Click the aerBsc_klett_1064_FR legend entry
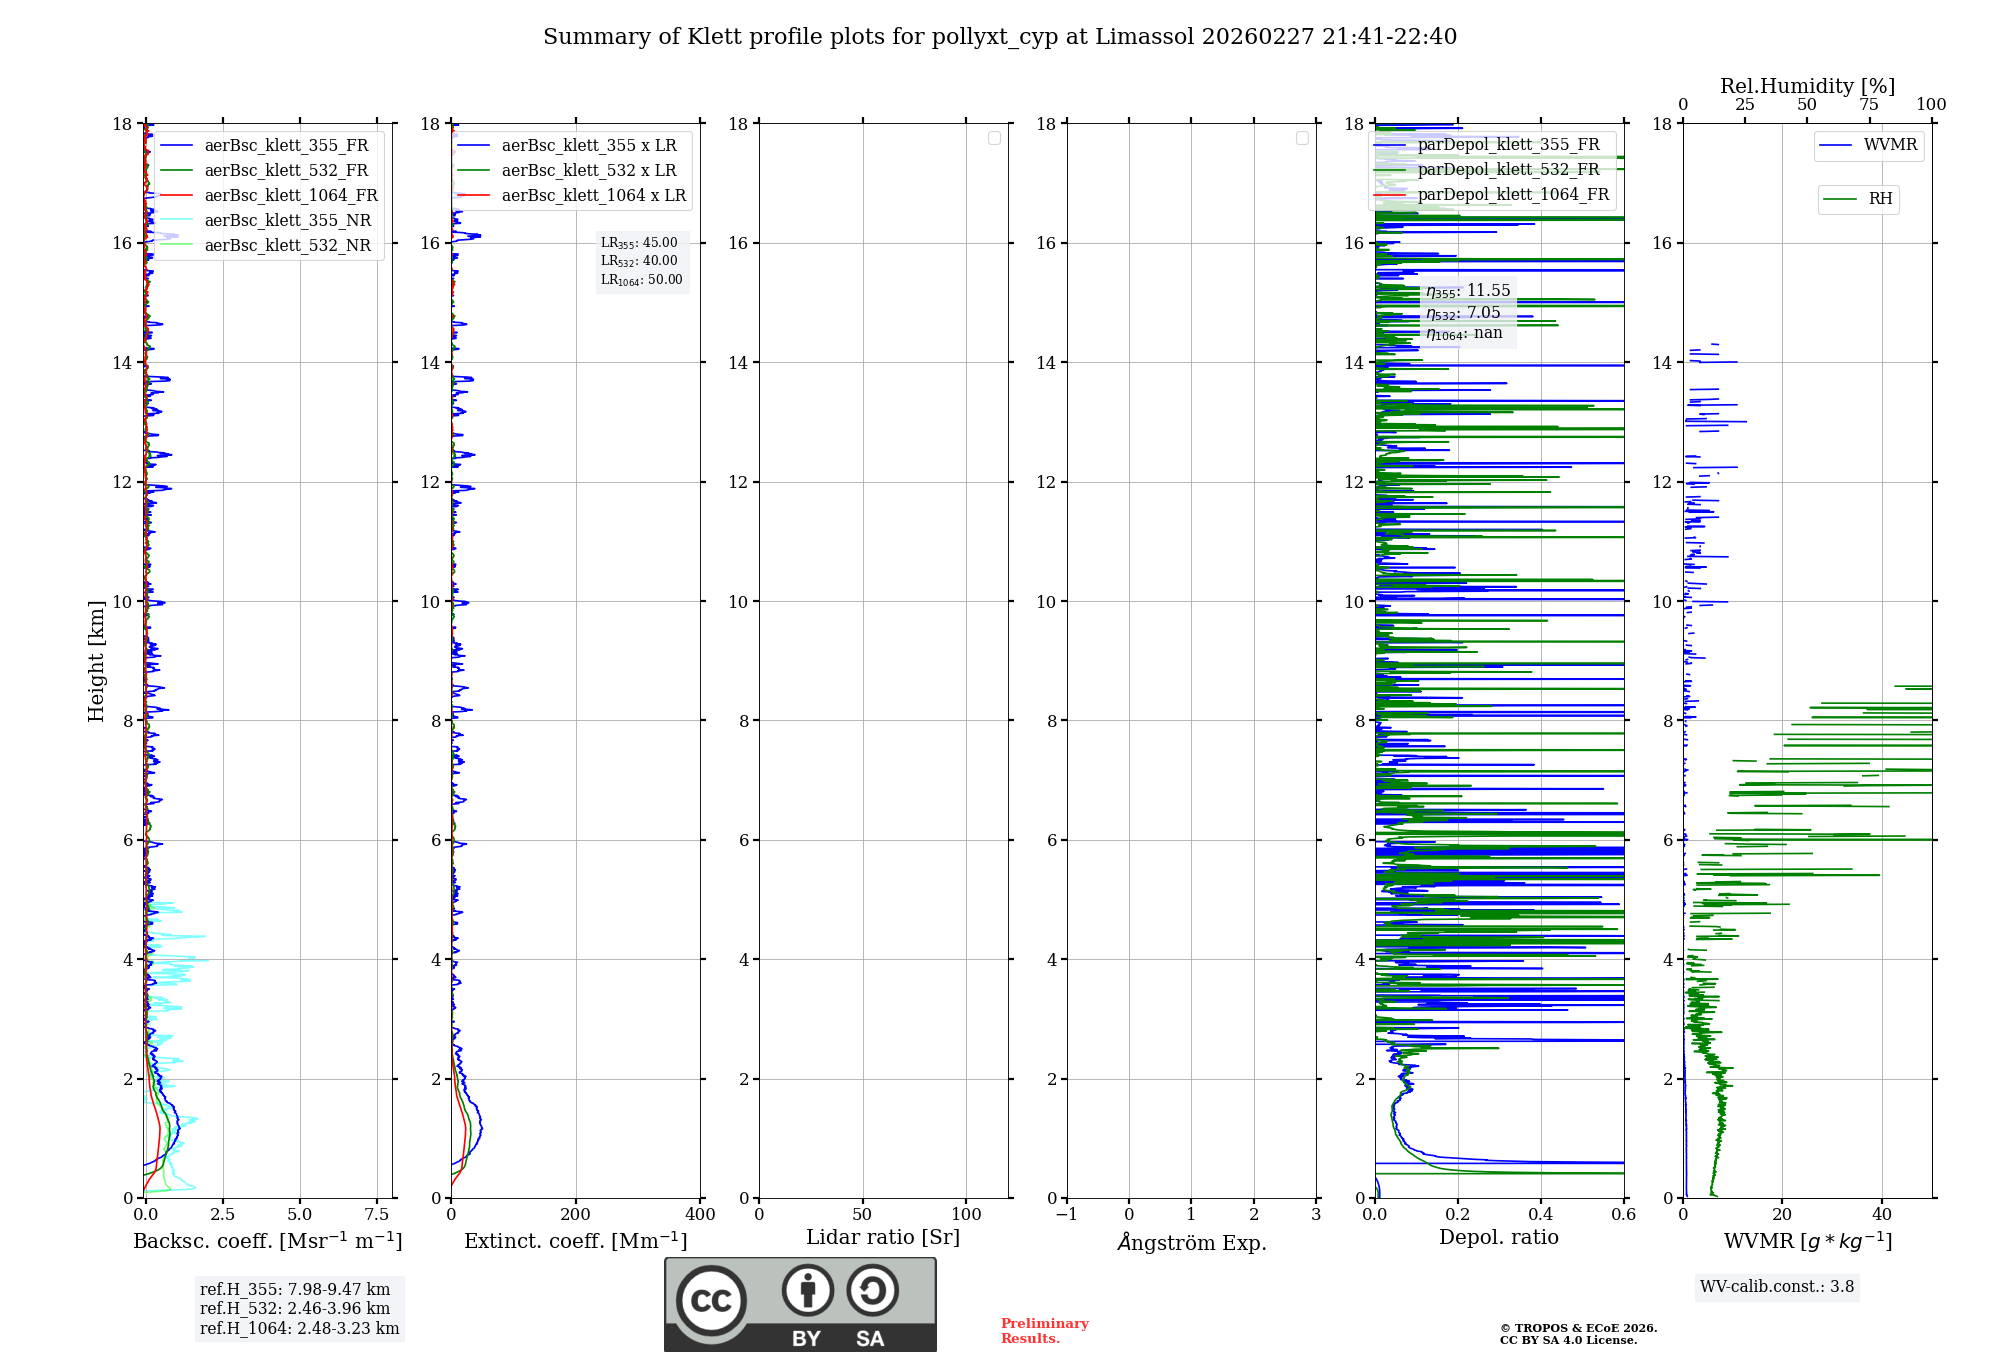Viewport: 2000px width, 1360px height. (x=291, y=196)
